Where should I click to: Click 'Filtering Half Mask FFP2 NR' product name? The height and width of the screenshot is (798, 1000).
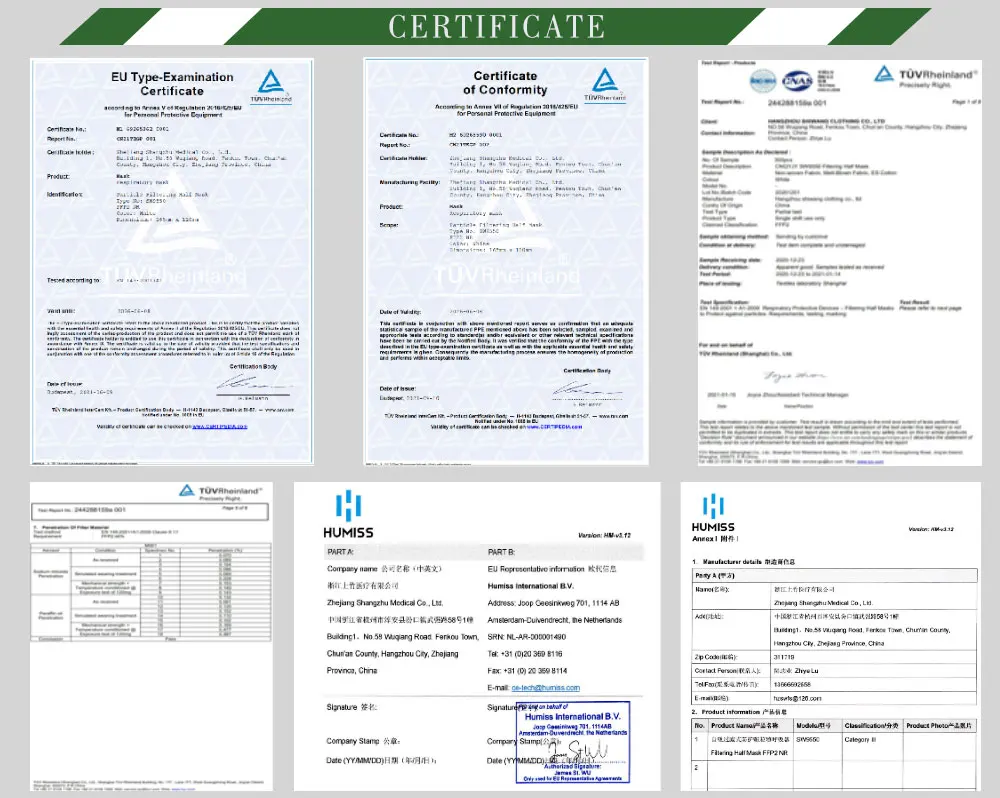tap(749, 753)
